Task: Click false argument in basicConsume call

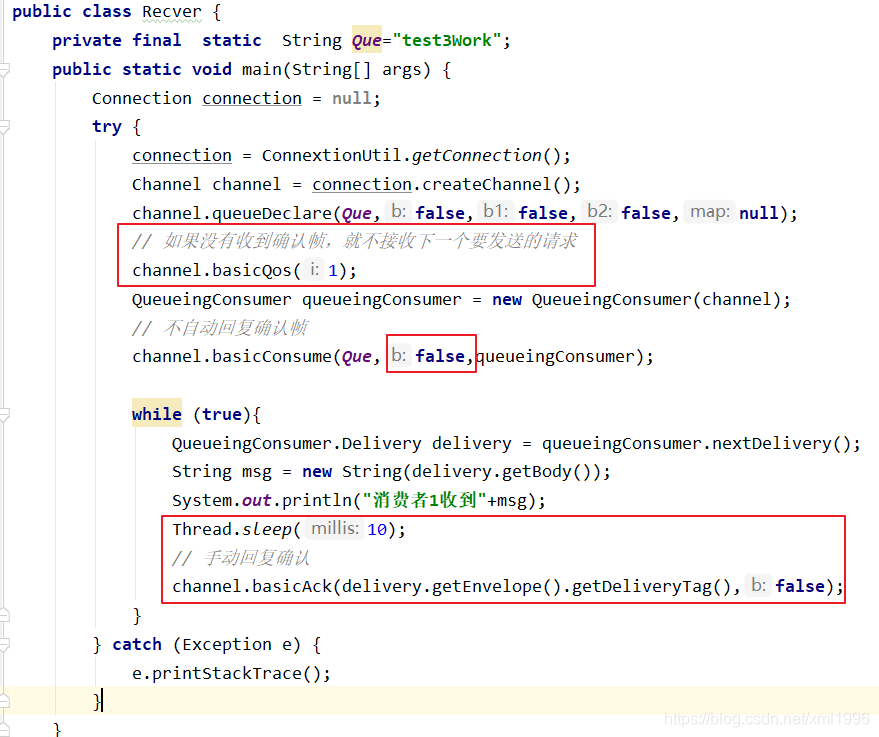Action: coord(440,356)
